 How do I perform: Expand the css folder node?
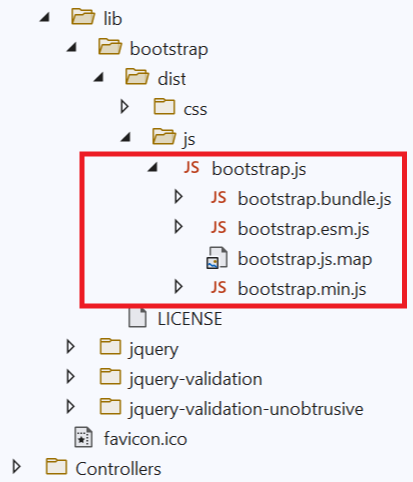click(125, 107)
